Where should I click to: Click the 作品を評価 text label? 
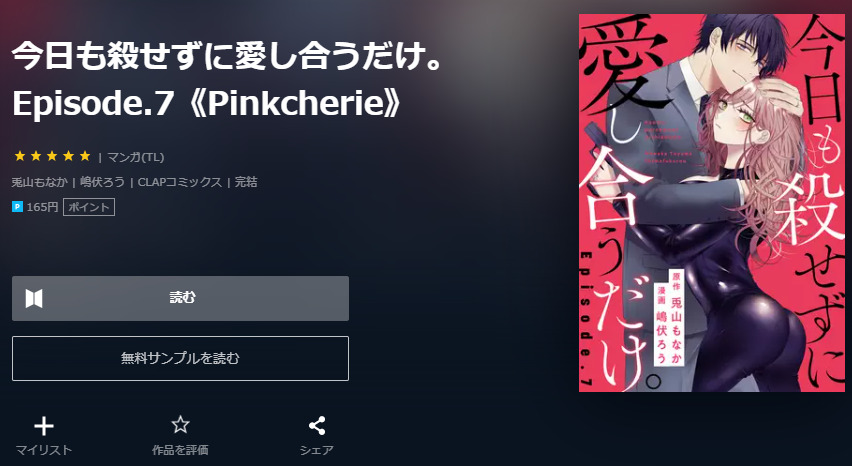click(x=180, y=450)
